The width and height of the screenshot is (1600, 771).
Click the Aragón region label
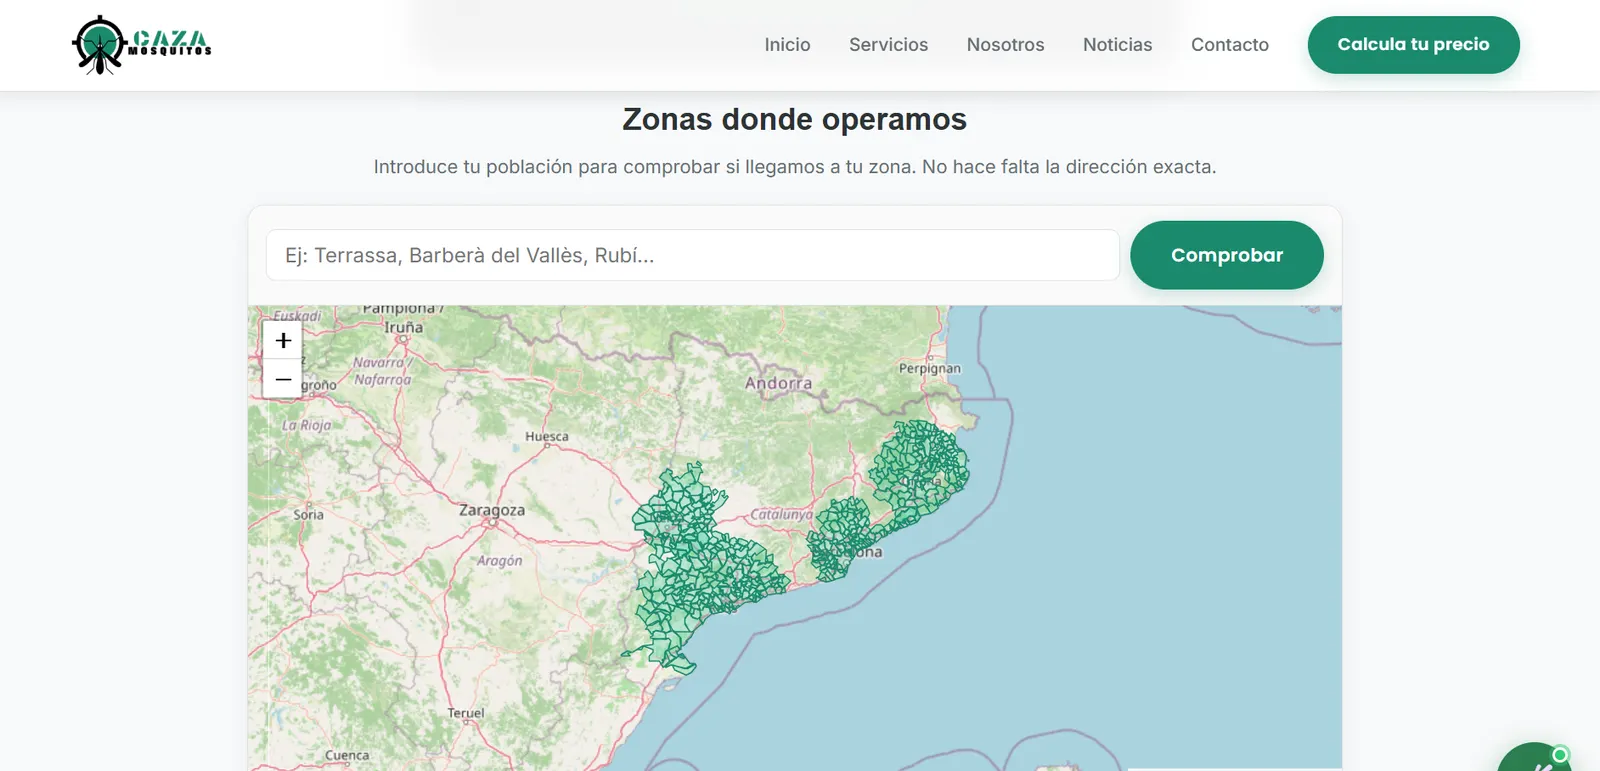[499, 561]
